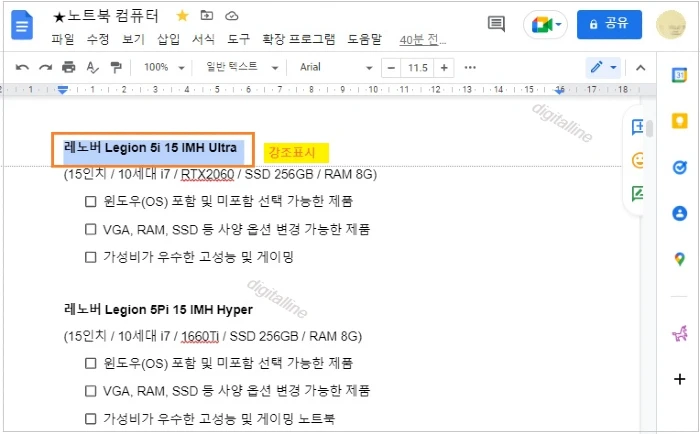
Task: Click the heading 레노버 Legion 5i 15 IMH Ultra
Action: coord(150,148)
